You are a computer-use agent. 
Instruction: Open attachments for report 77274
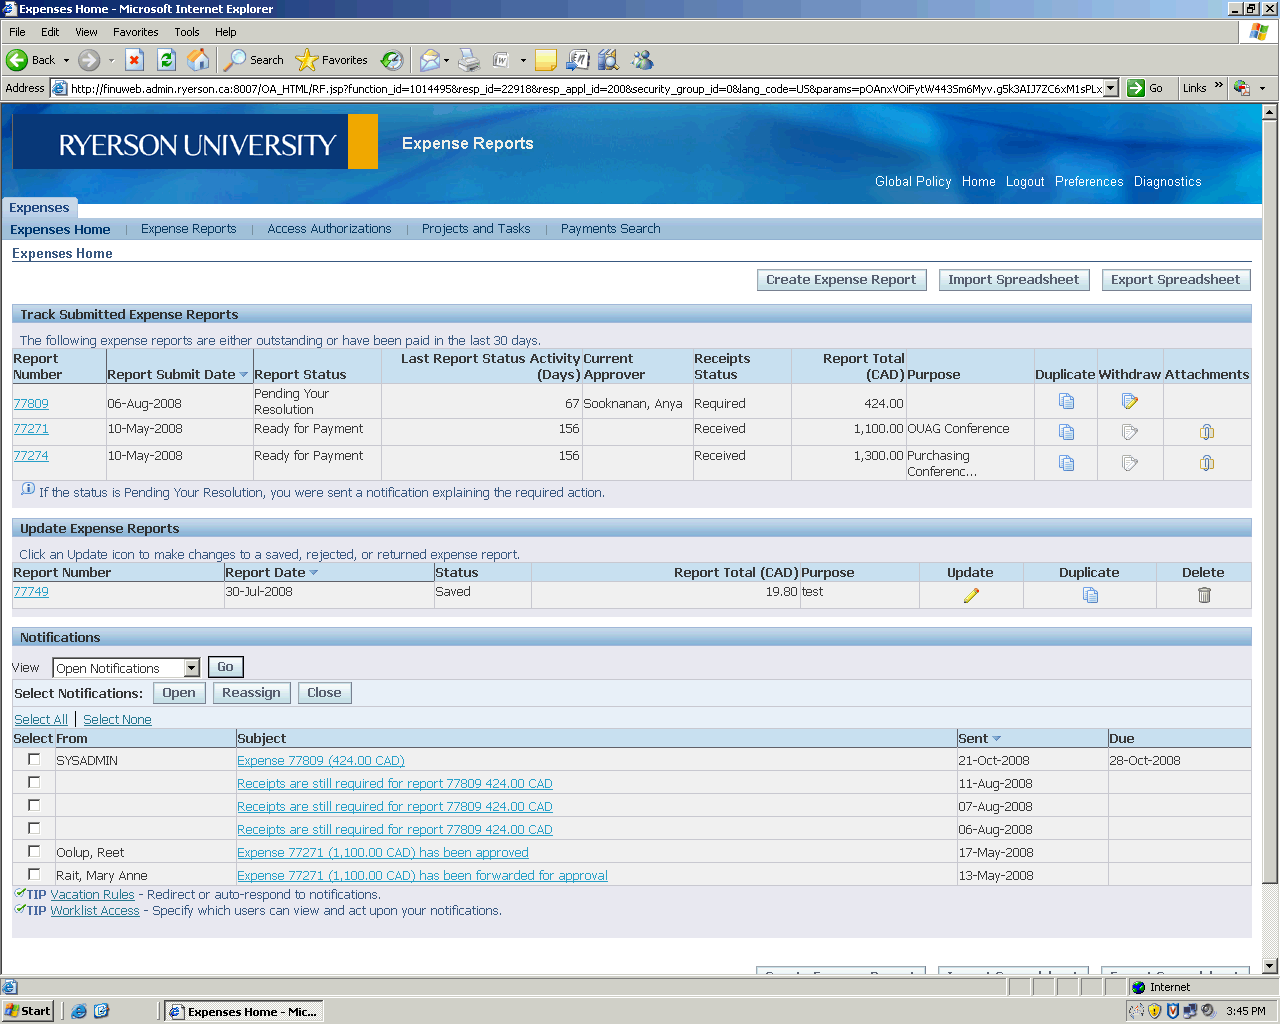click(1206, 463)
